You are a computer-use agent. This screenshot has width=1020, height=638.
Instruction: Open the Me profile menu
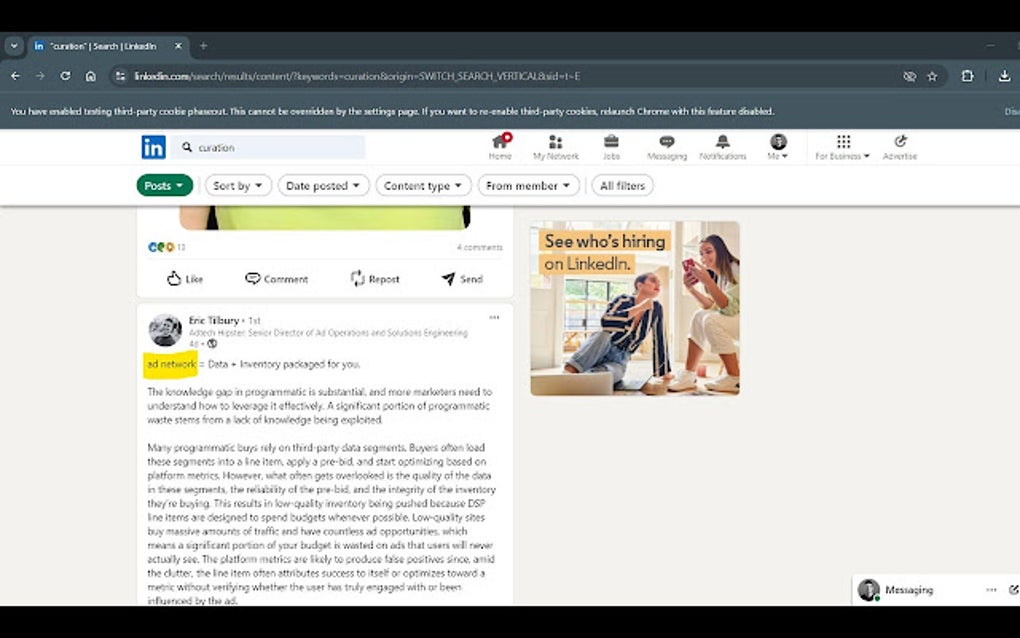(x=778, y=147)
